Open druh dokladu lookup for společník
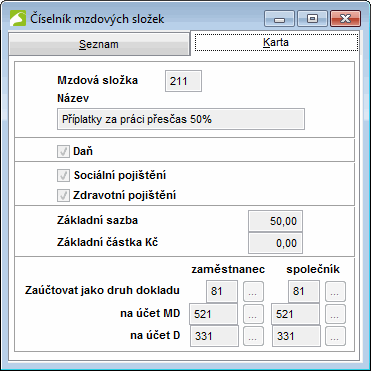The image size is (371, 371). [x=335, y=291]
